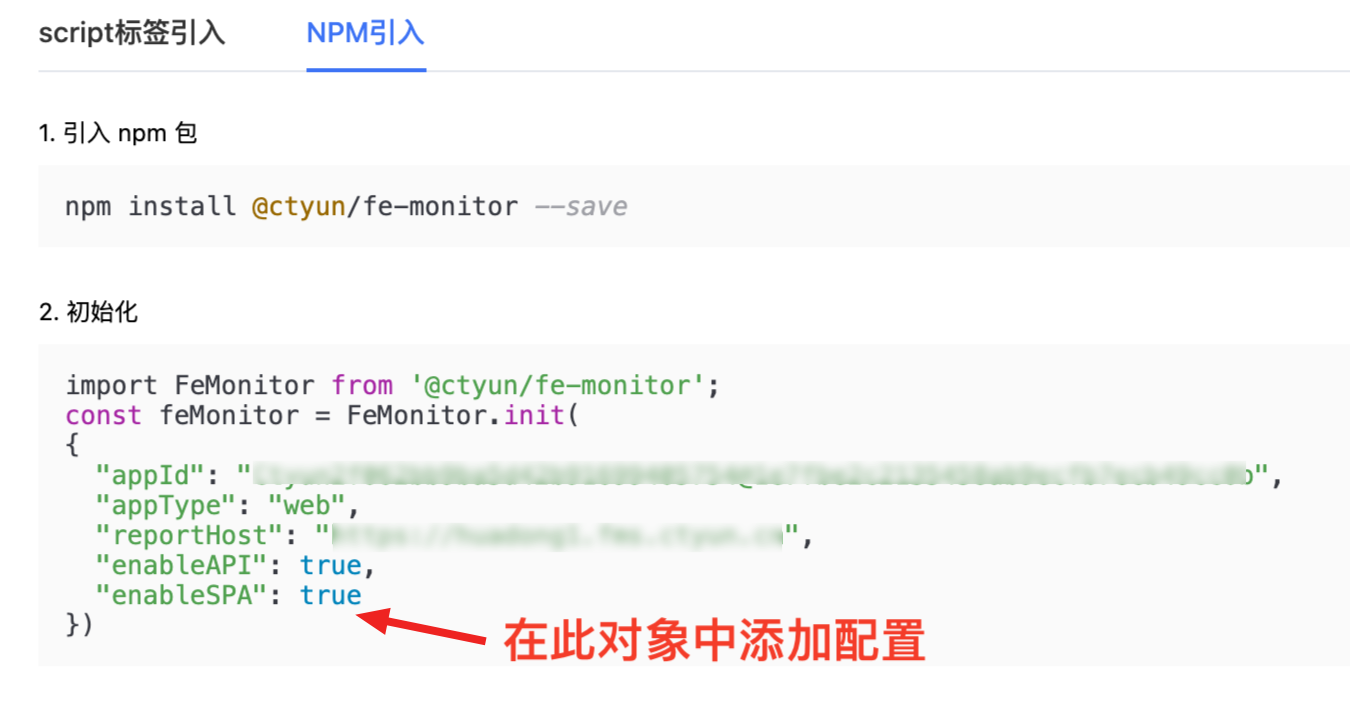Image resolution: width=1350 pixels, height=708 pixels.
Task: Click the init method call in code
Action: coord(535,415)
